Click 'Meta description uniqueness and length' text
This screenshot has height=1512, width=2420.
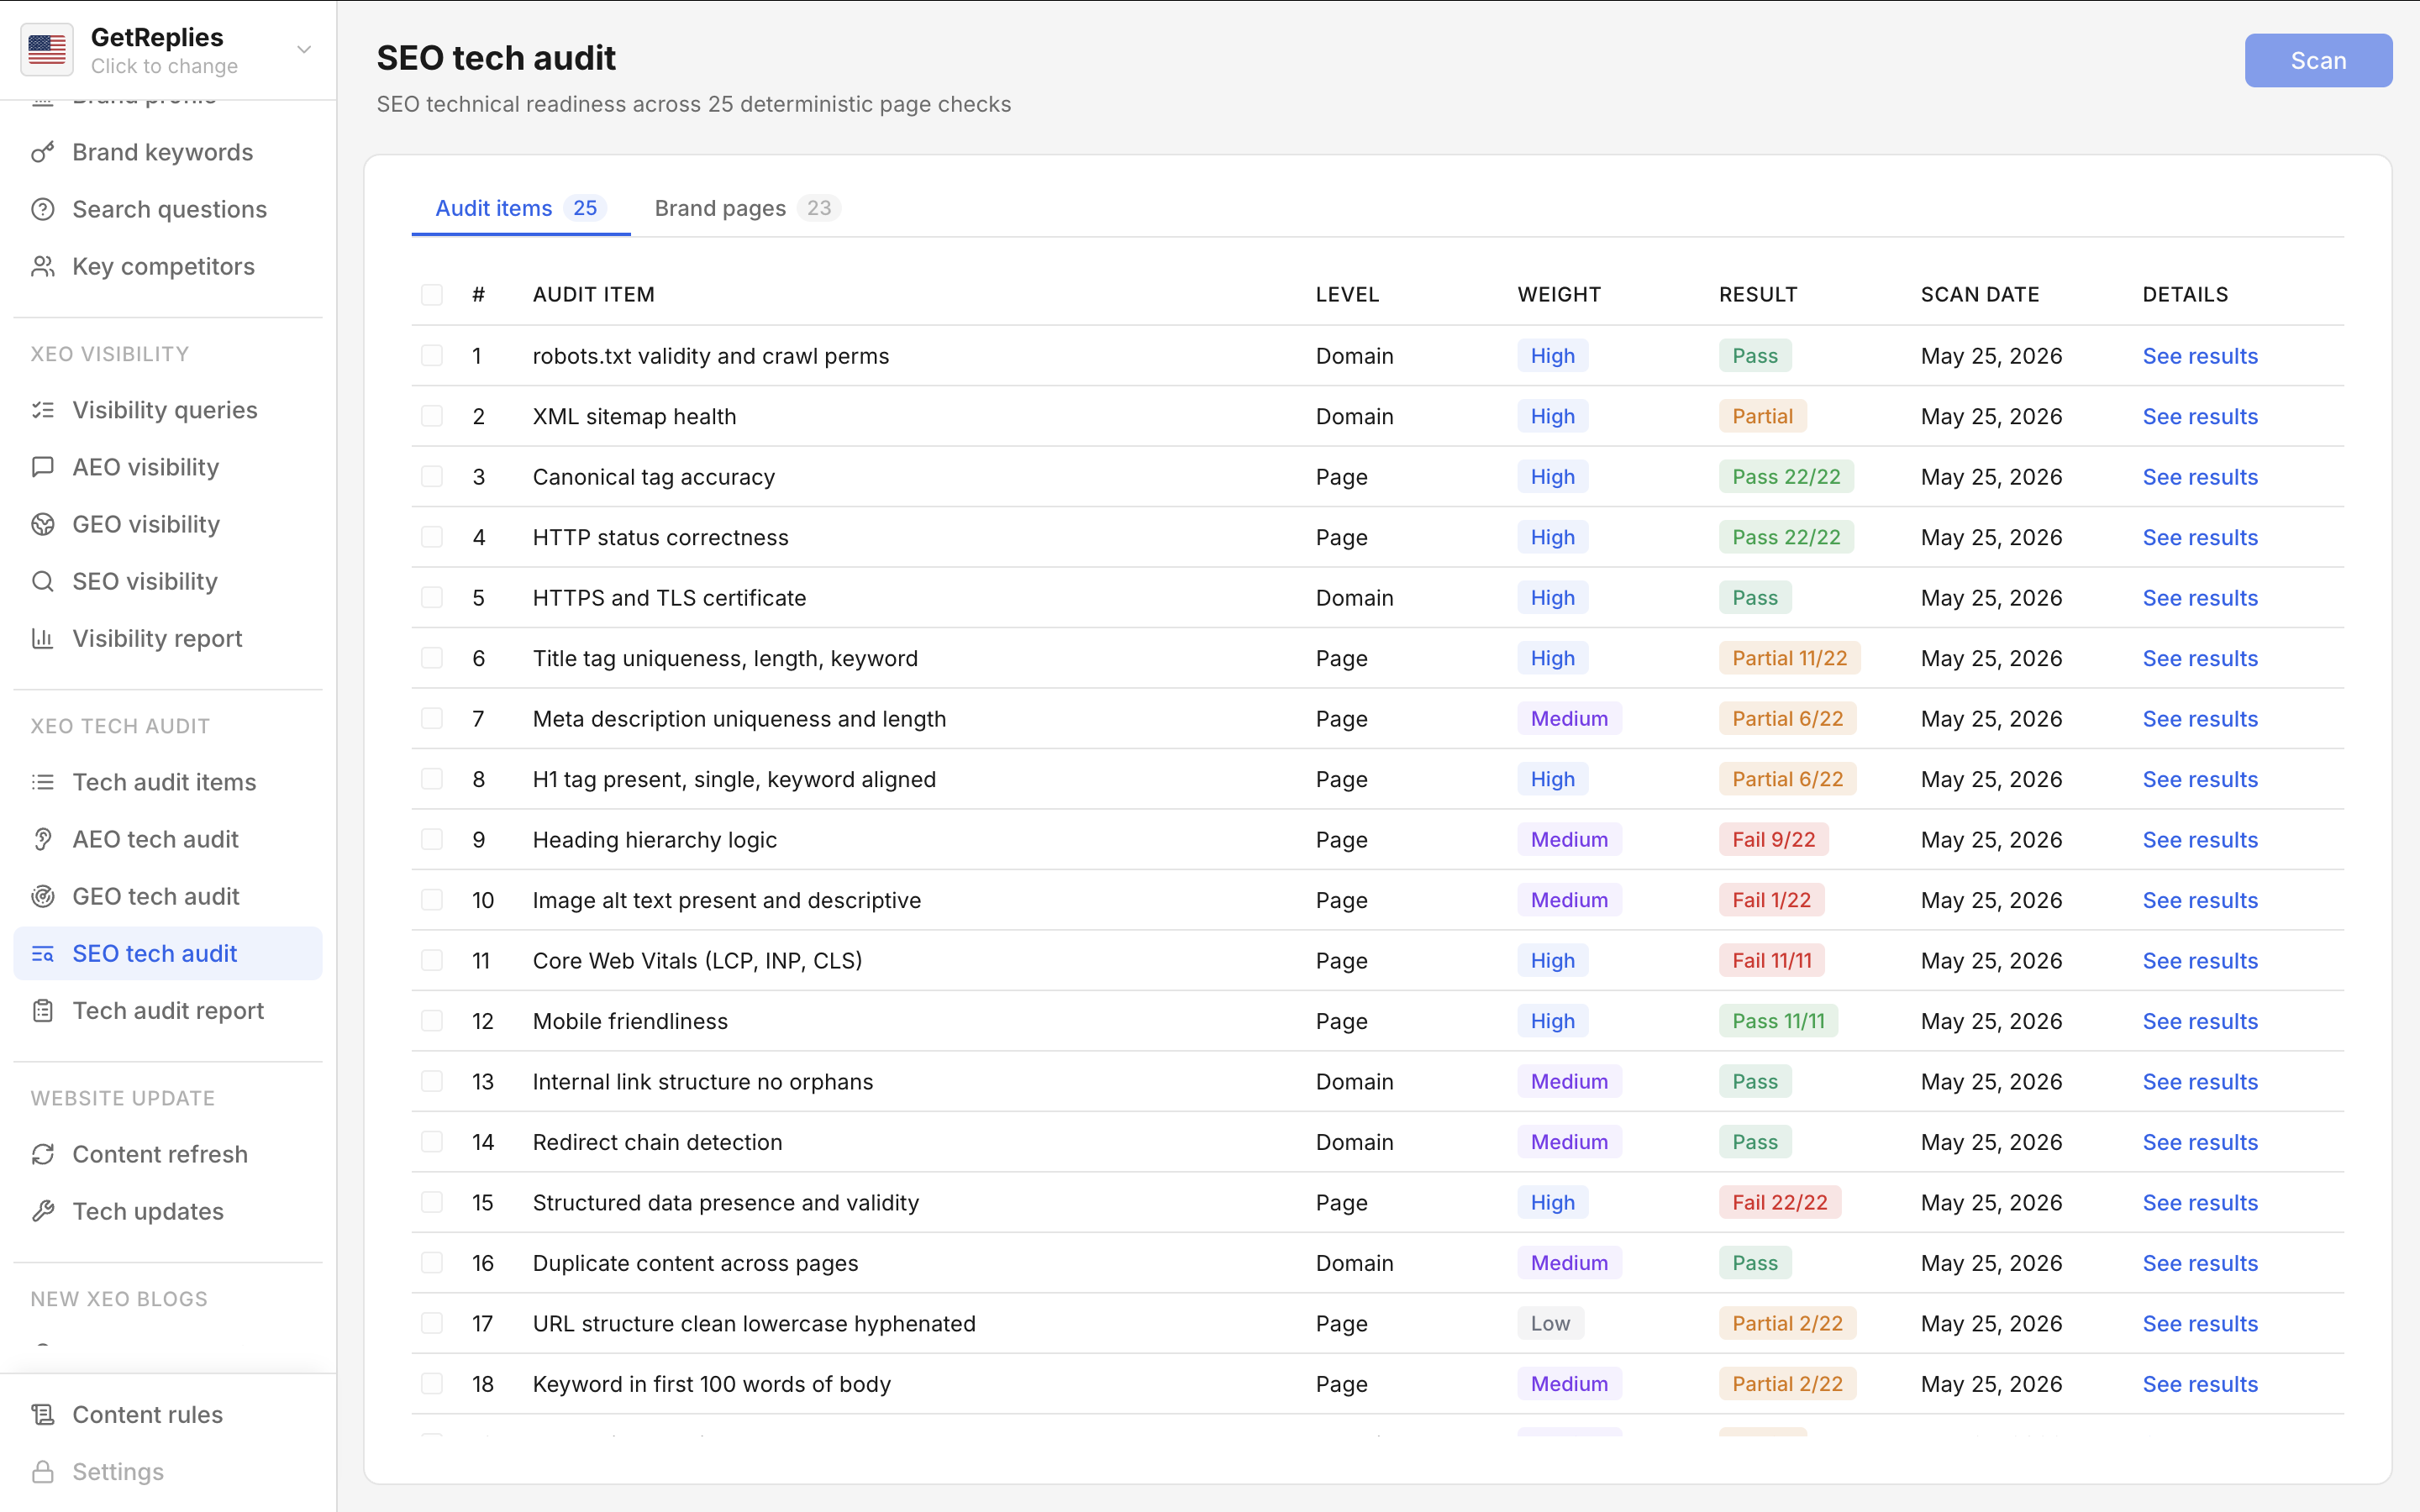pos(739,719)
